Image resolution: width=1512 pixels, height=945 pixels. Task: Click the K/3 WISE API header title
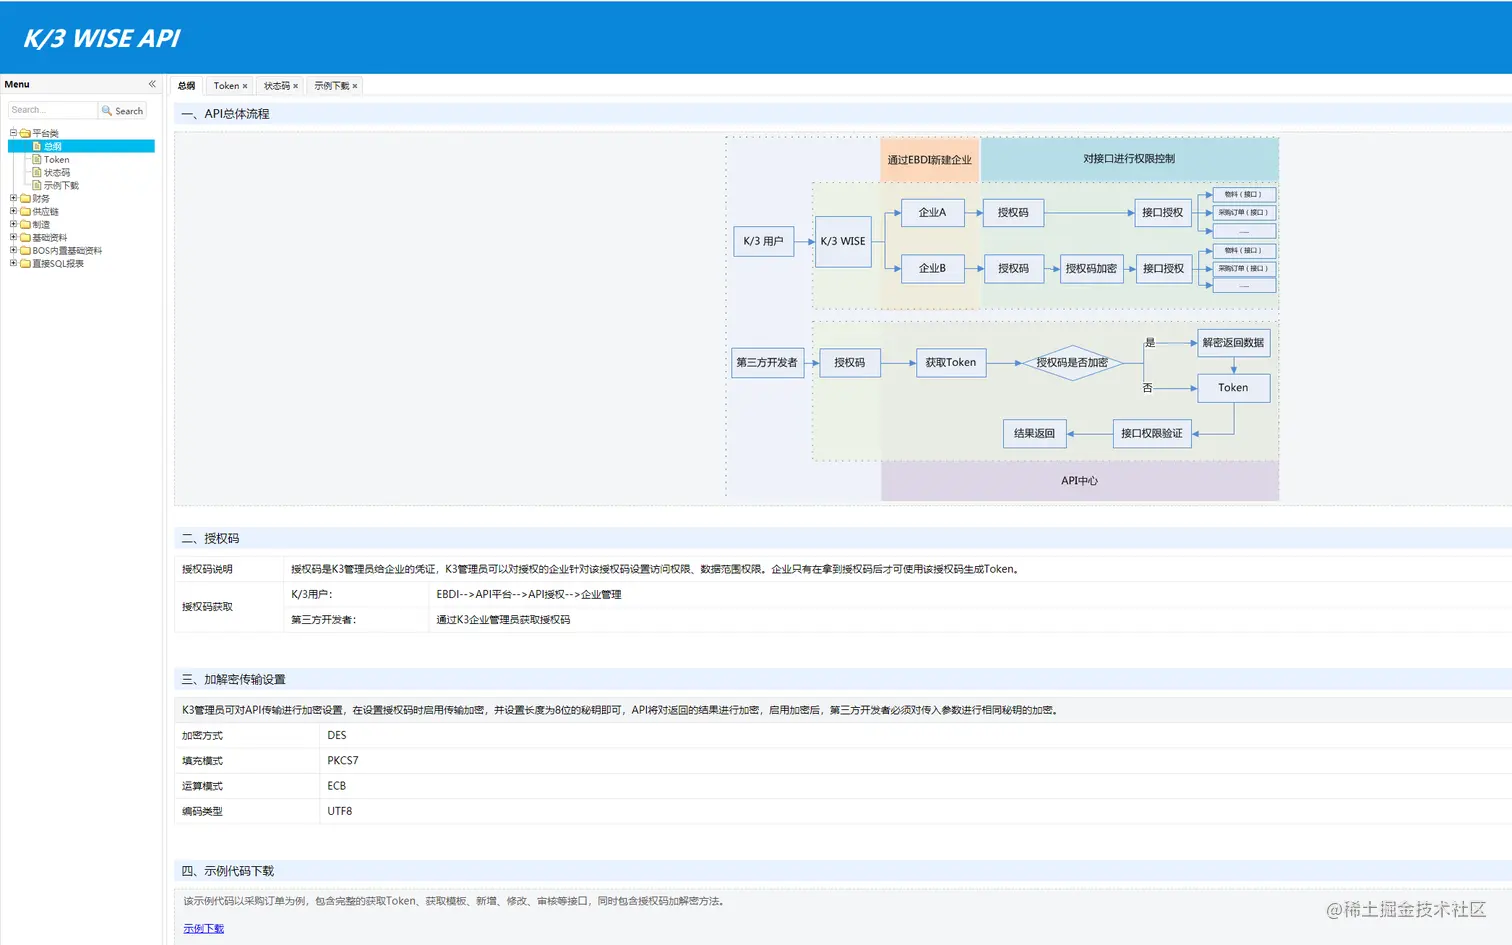click(x=102, y=38)
